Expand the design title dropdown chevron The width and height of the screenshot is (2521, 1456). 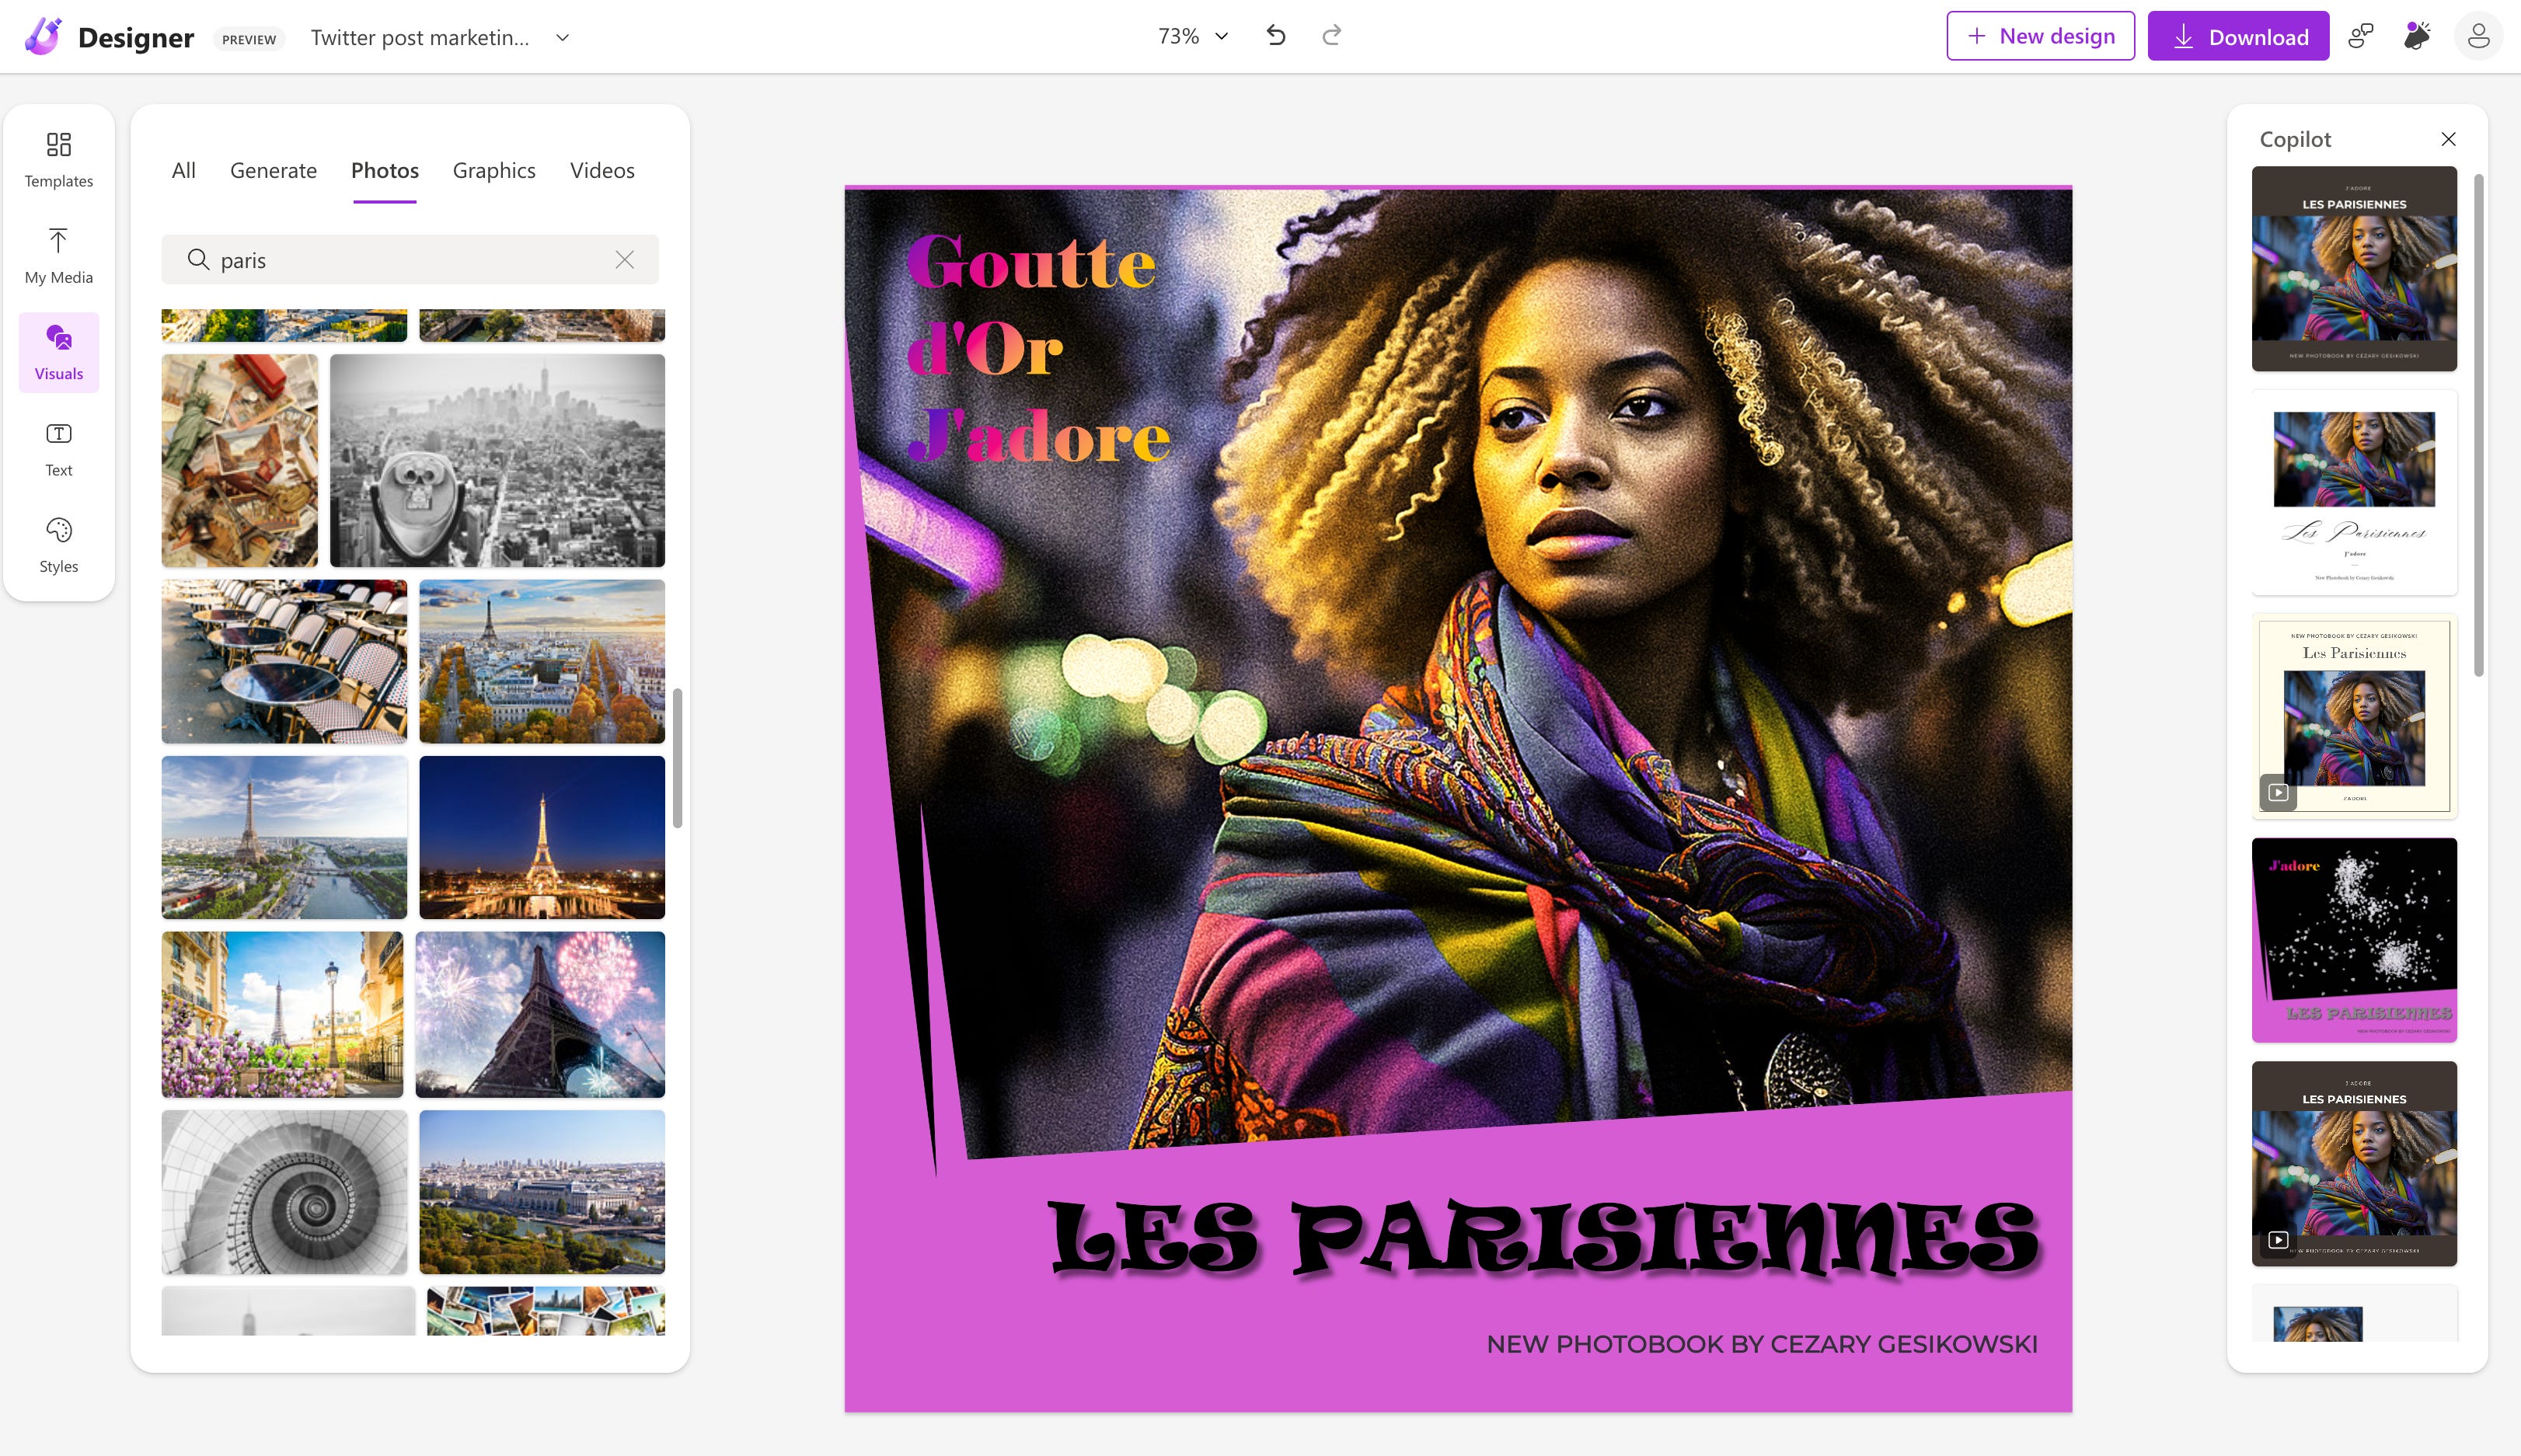(562, 37)
